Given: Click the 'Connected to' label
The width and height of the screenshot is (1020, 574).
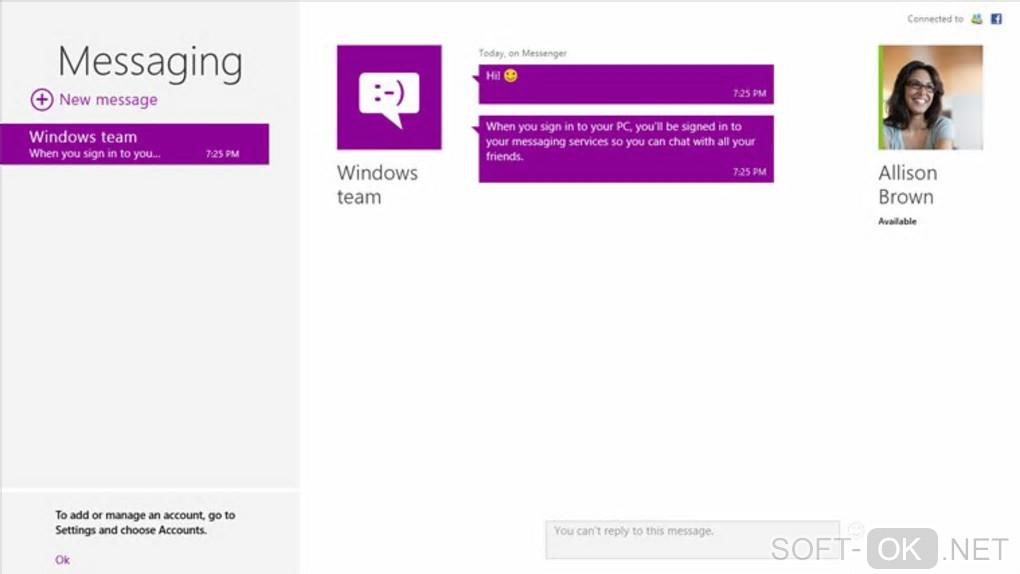Looking at the screenshot, I should (935, 19).
